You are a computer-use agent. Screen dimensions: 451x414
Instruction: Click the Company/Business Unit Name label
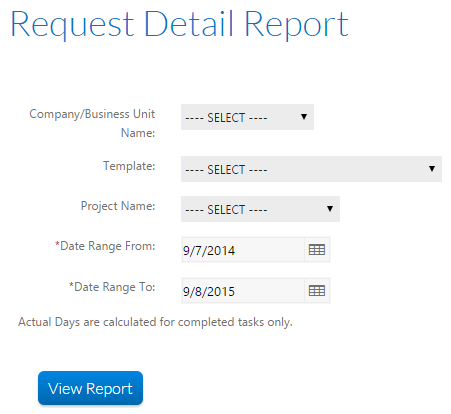pos(92,123)
